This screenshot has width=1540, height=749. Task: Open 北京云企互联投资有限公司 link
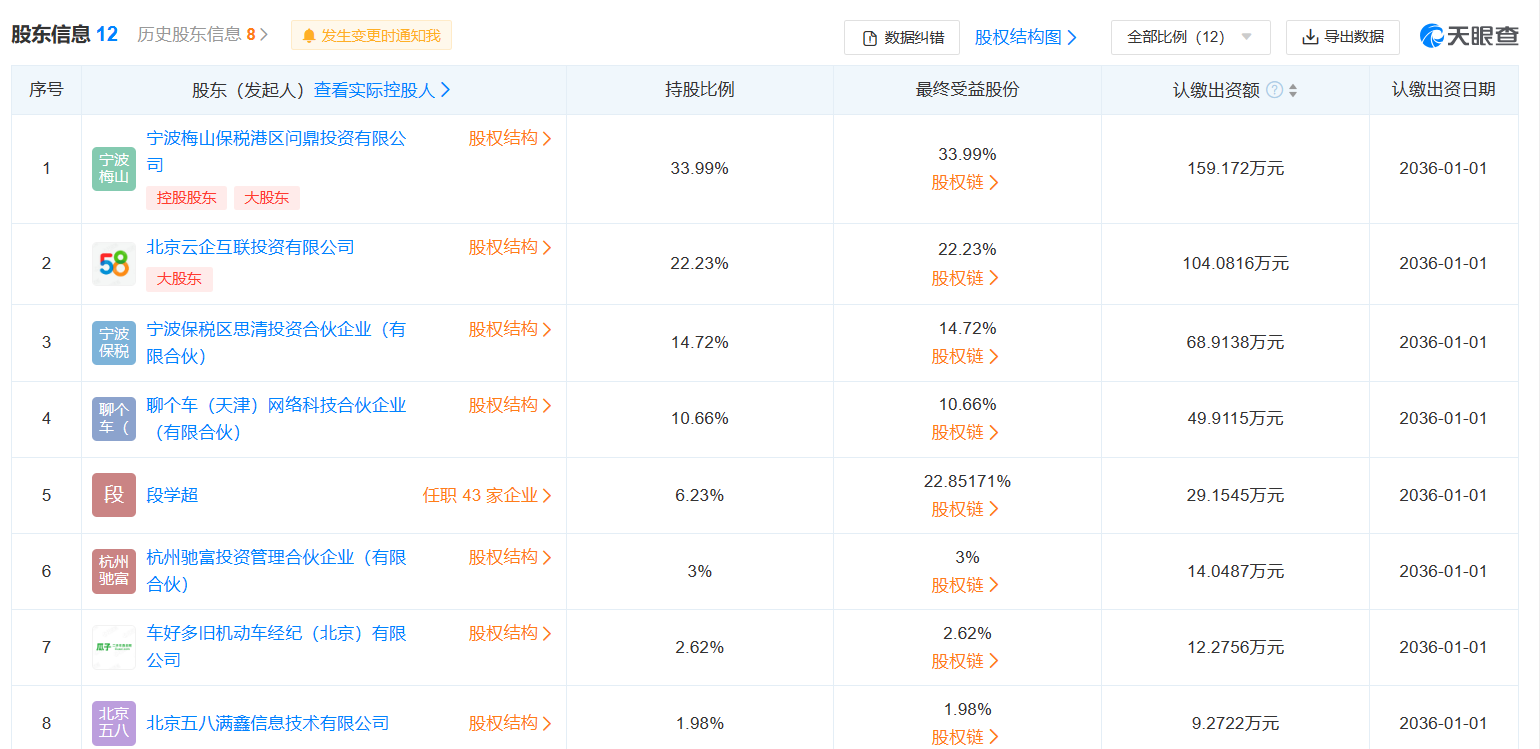tap(251, 247)
